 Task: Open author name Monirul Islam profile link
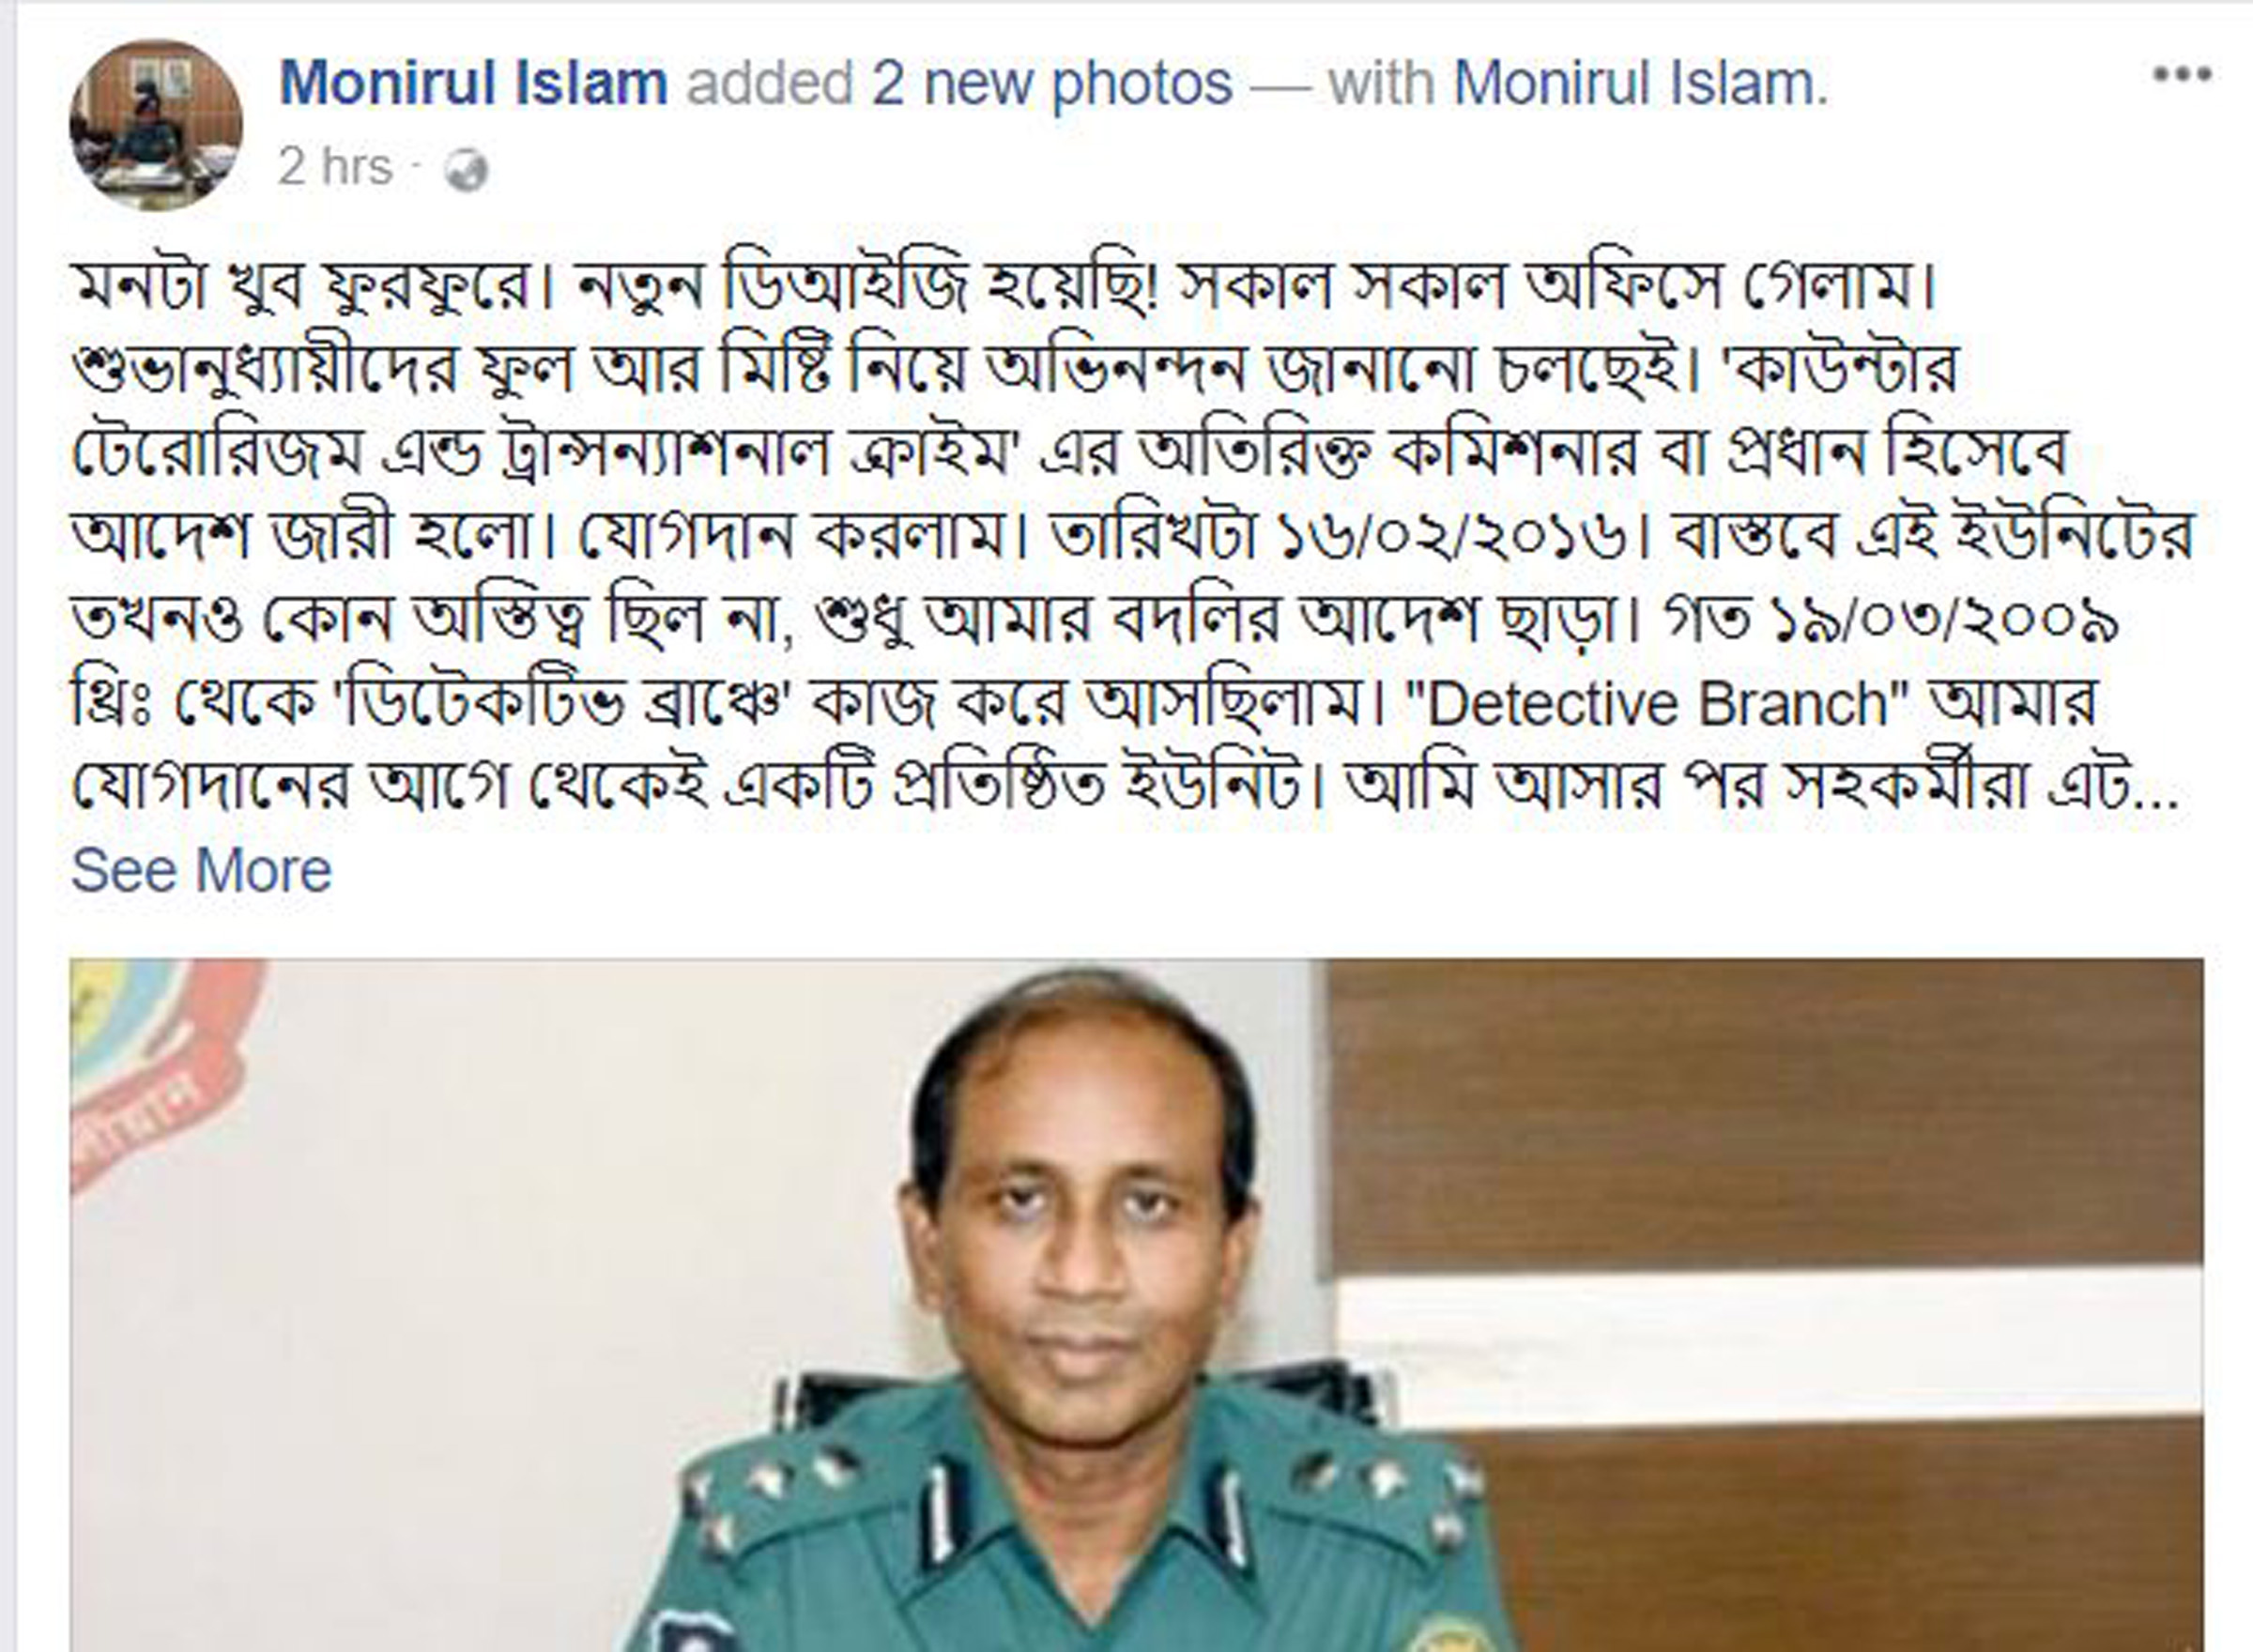point(473,82)
